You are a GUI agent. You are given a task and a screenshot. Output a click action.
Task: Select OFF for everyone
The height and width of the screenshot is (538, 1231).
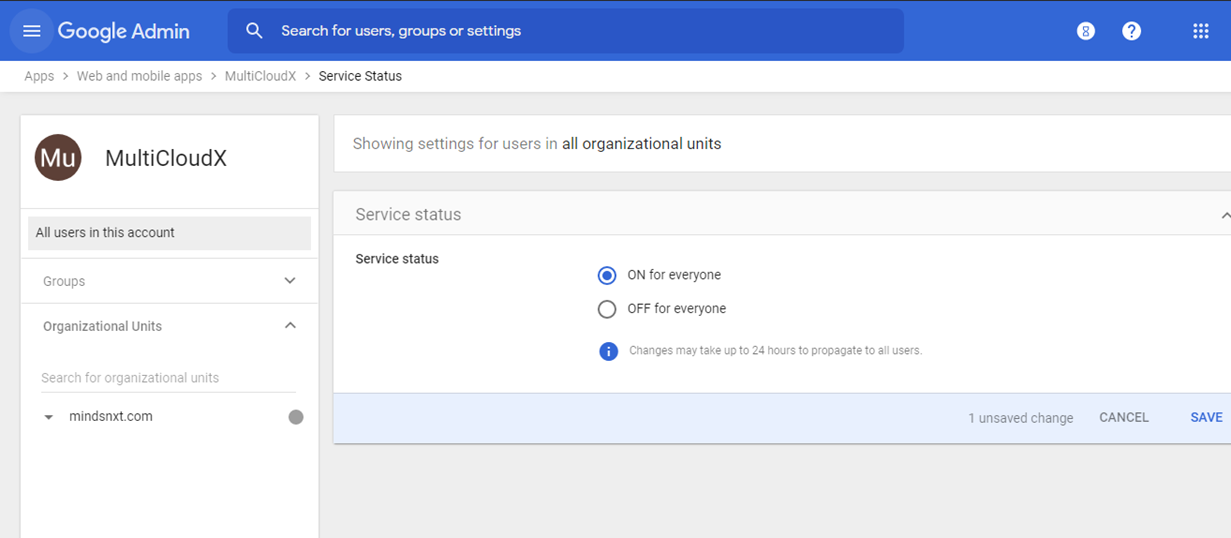coord(607,309)
